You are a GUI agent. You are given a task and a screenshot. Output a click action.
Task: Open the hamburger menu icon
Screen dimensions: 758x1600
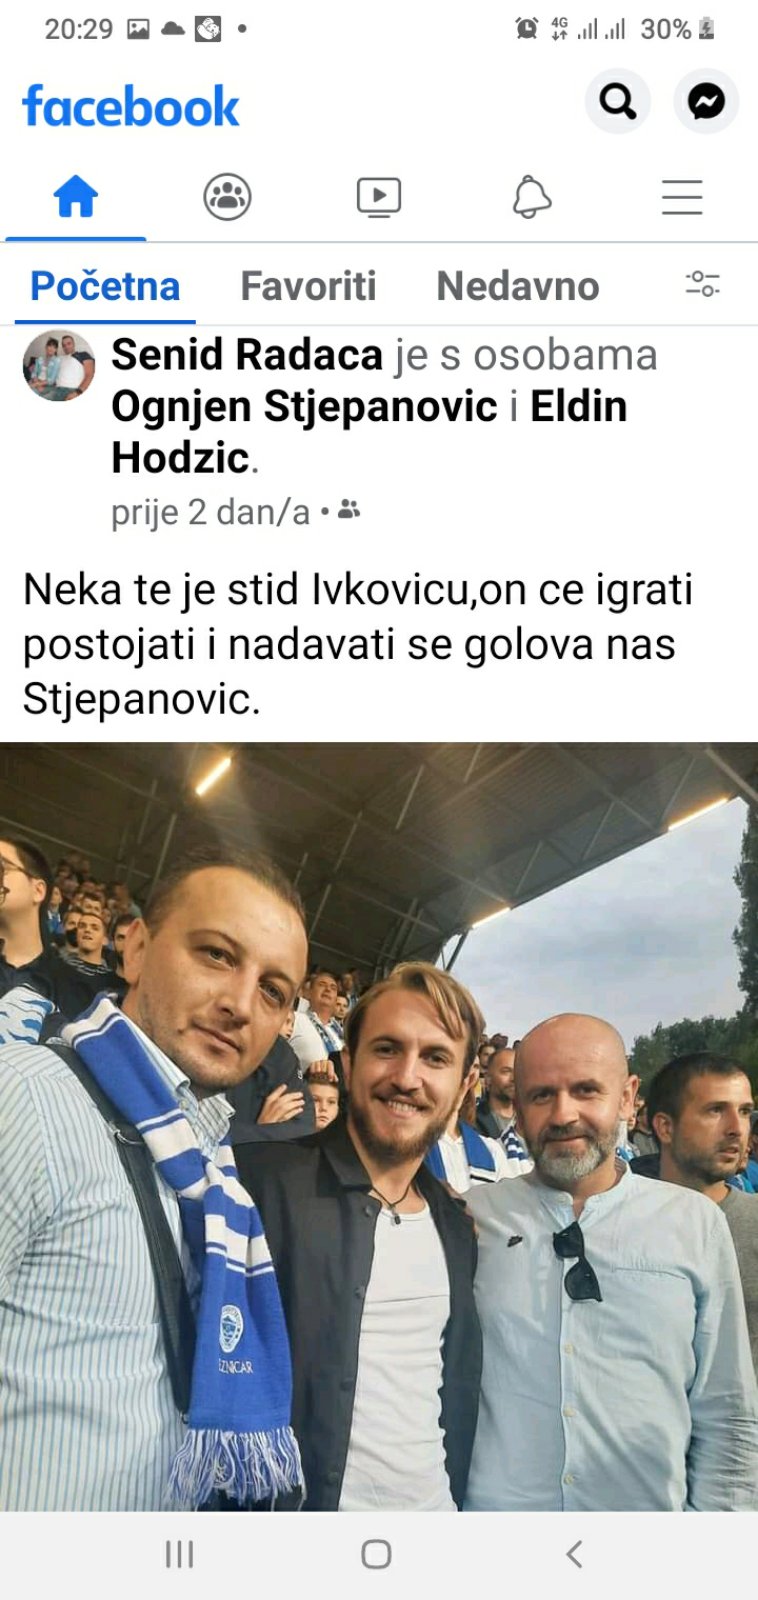pos(682,197)
